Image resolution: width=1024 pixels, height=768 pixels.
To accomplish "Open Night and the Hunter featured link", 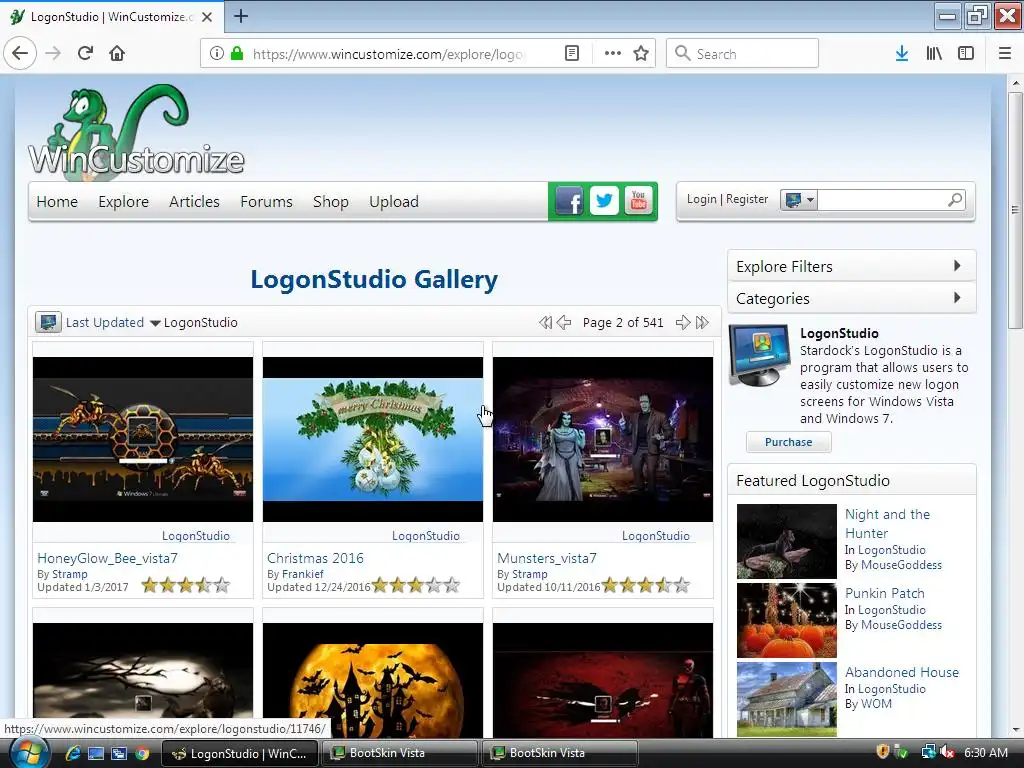I will point(887,524).
